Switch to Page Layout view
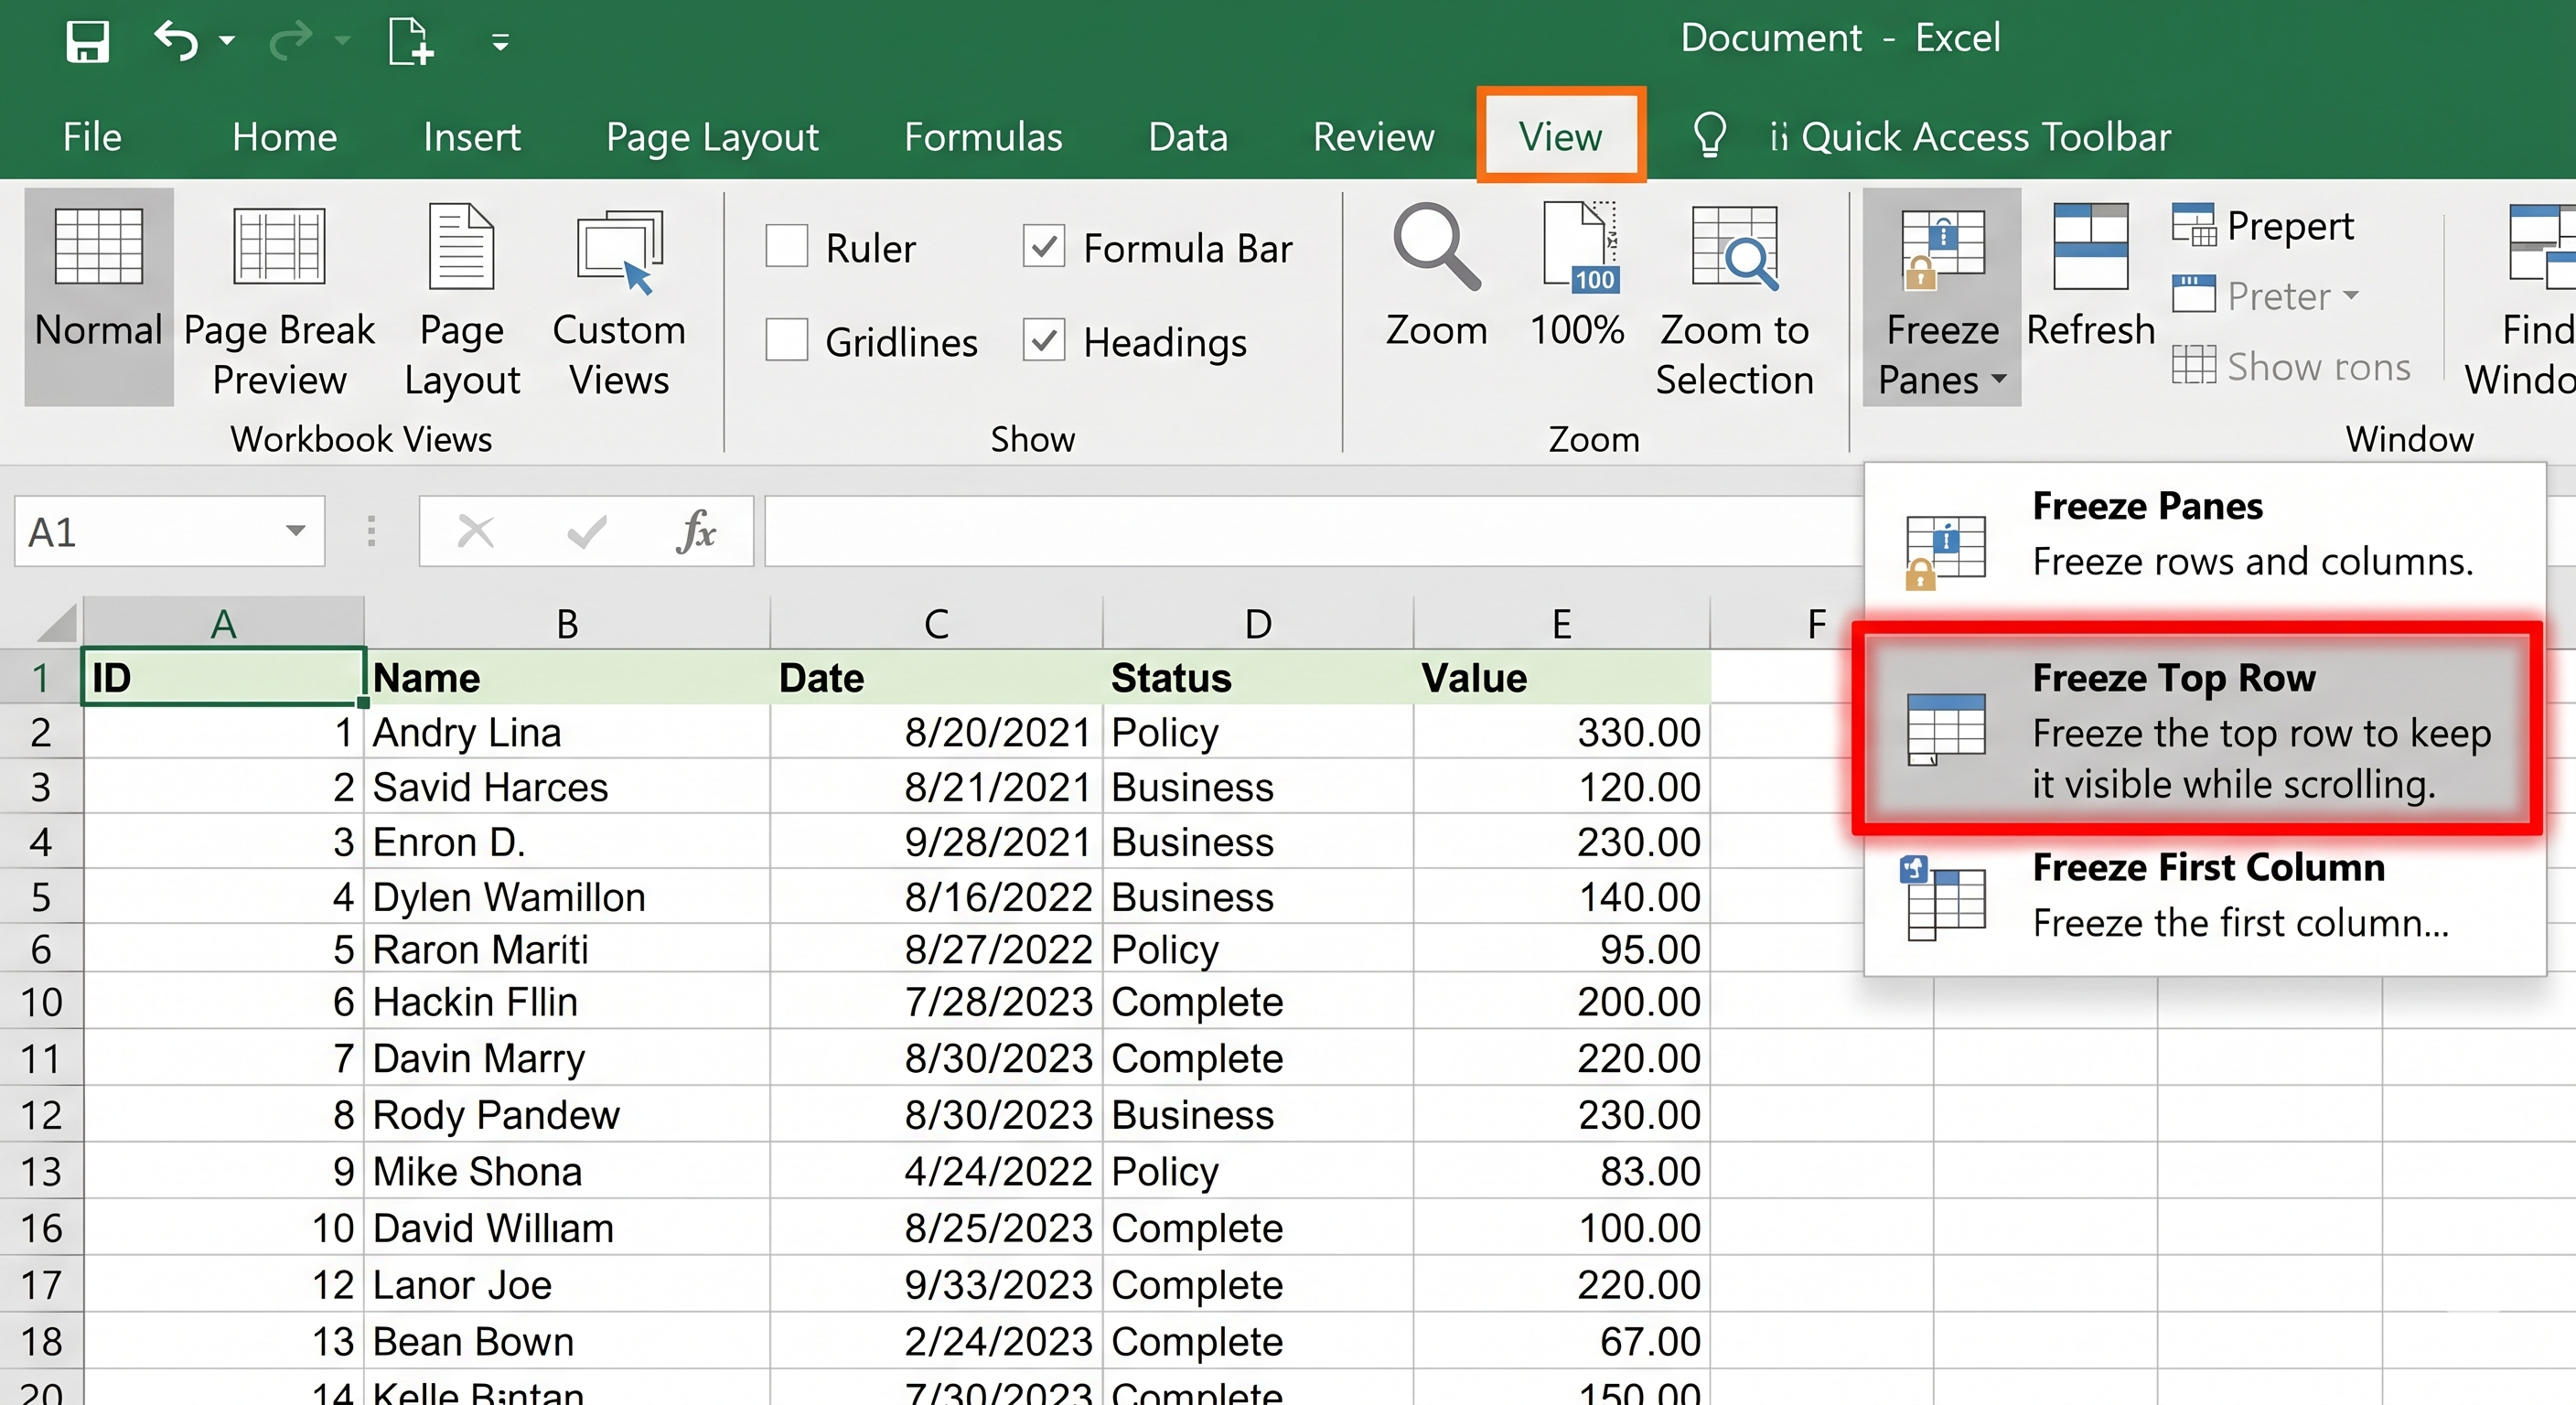Viewport: 2576px width, 1405px height. tap(462, 299)
